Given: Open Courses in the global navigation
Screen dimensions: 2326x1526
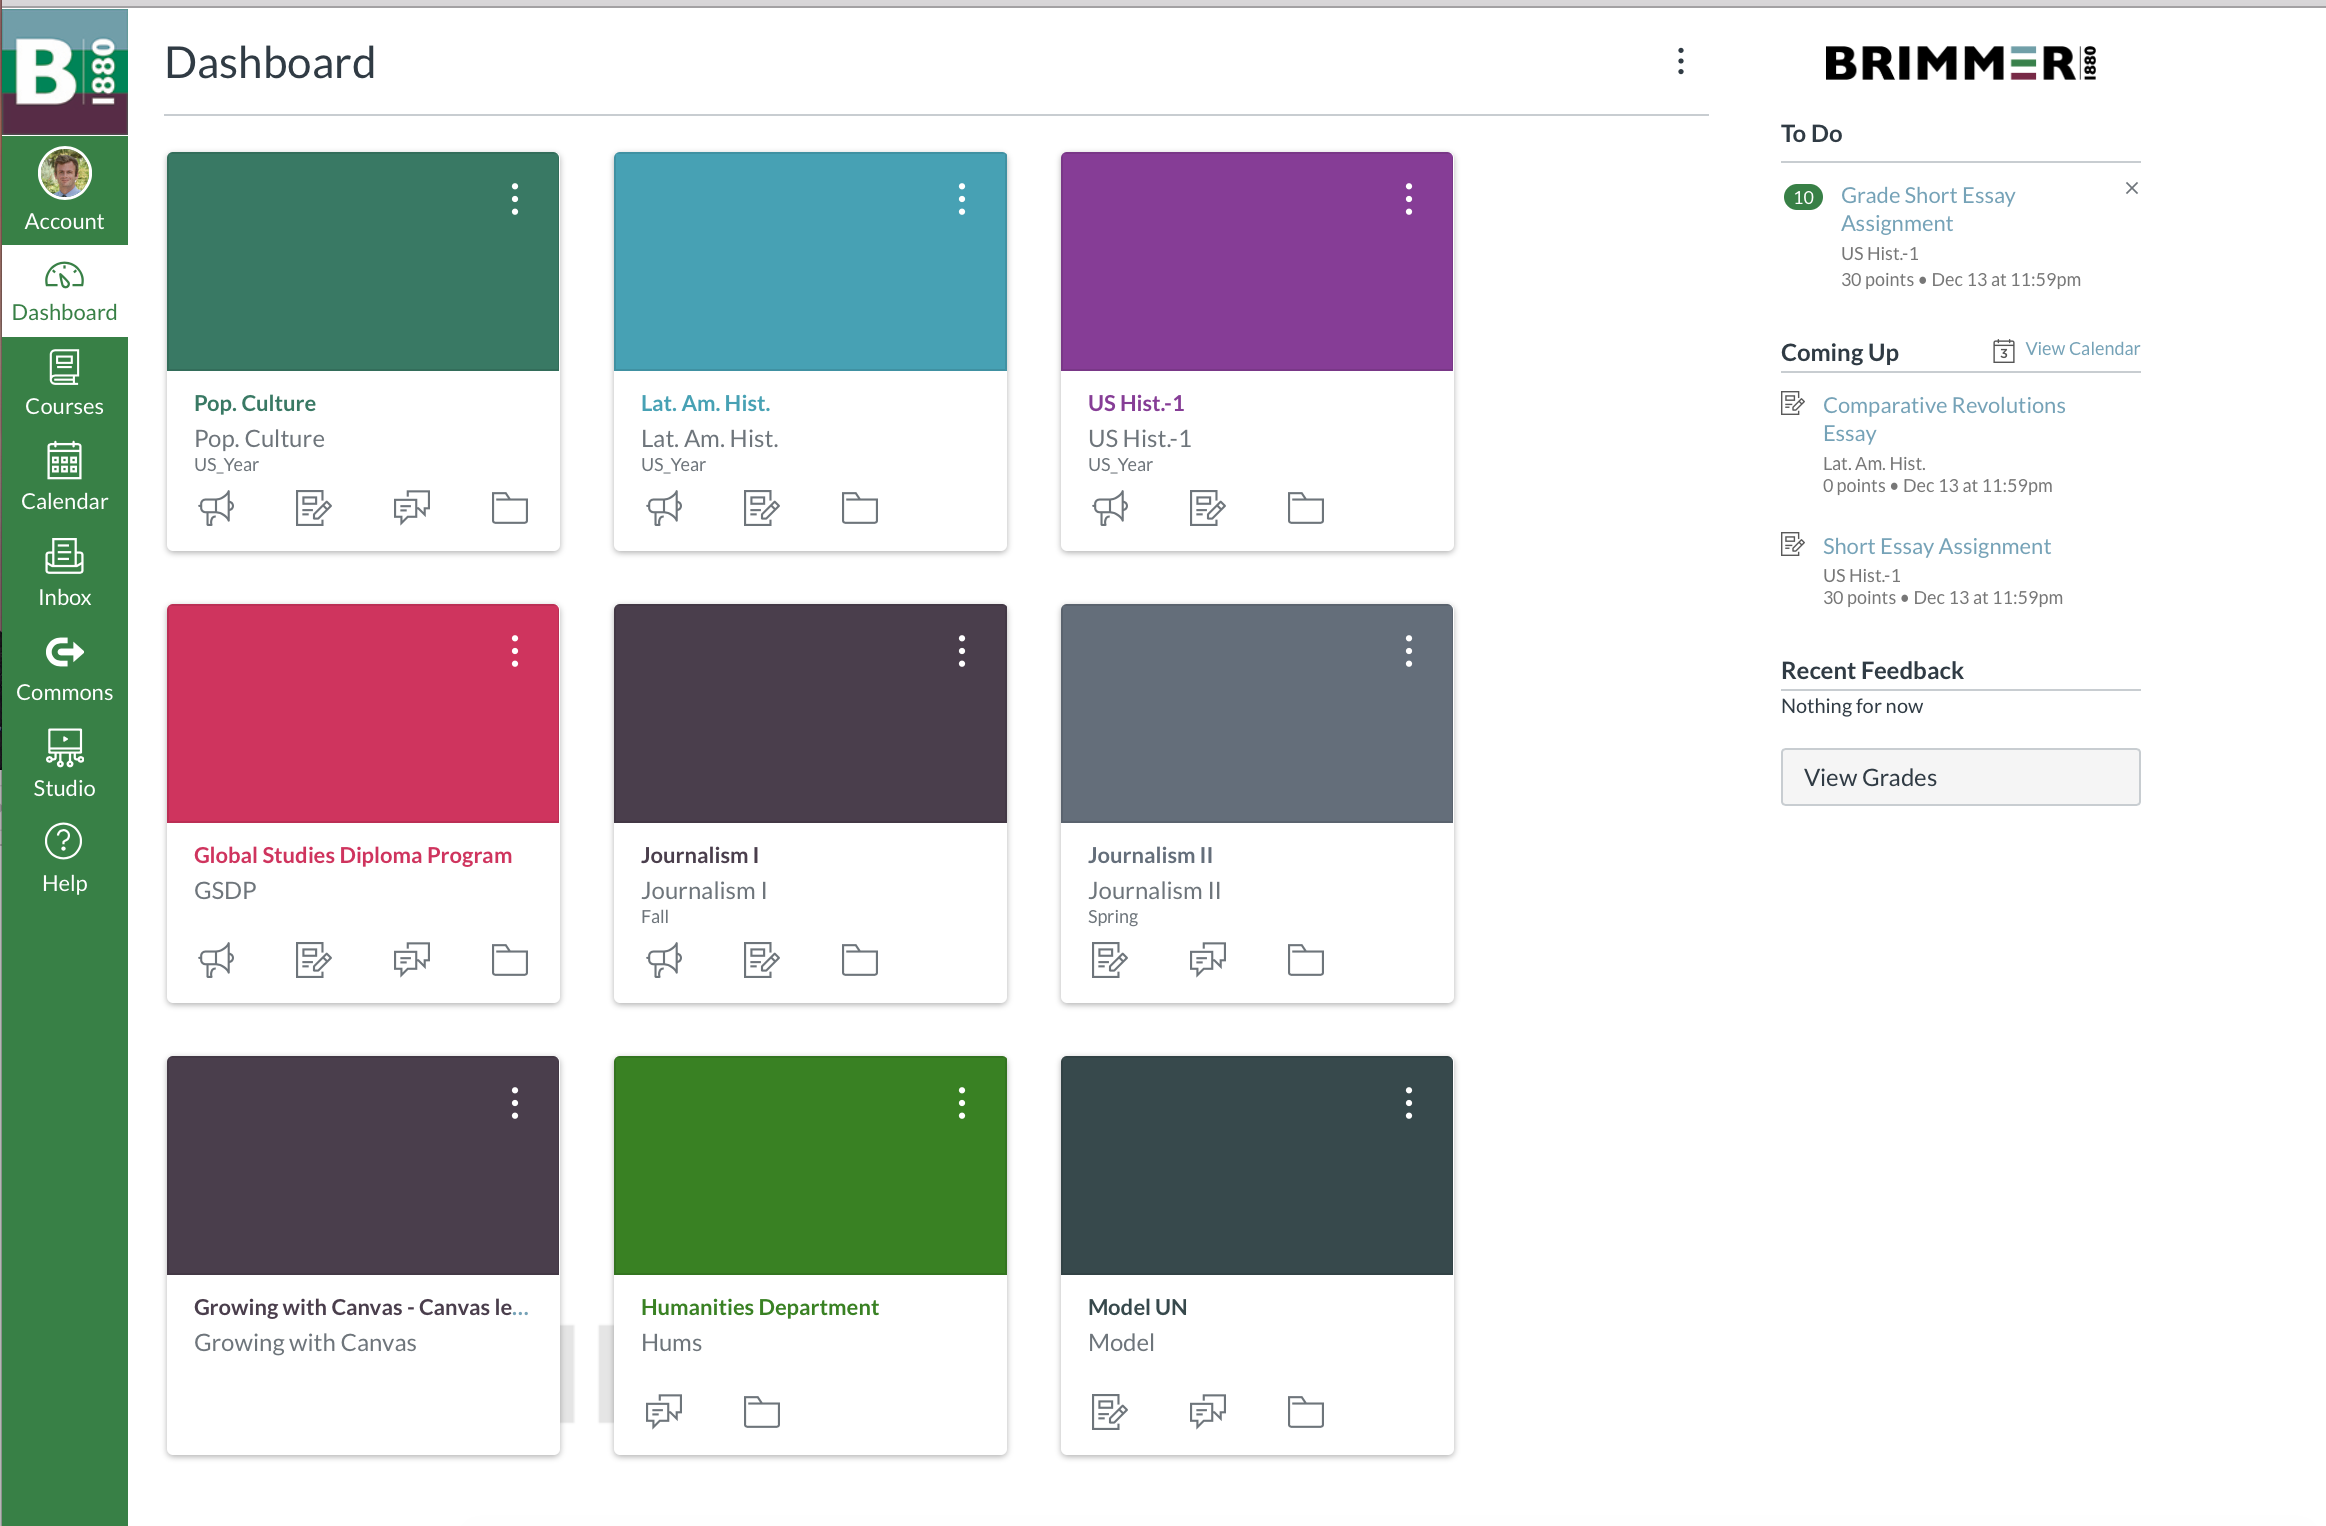Looking at the screenshot, I should (x=65, y=384).
